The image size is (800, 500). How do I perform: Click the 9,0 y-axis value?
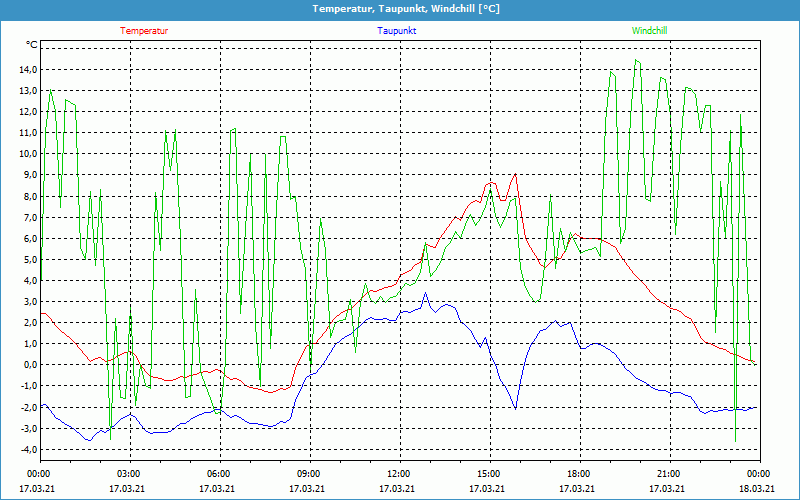pos(31,175)
